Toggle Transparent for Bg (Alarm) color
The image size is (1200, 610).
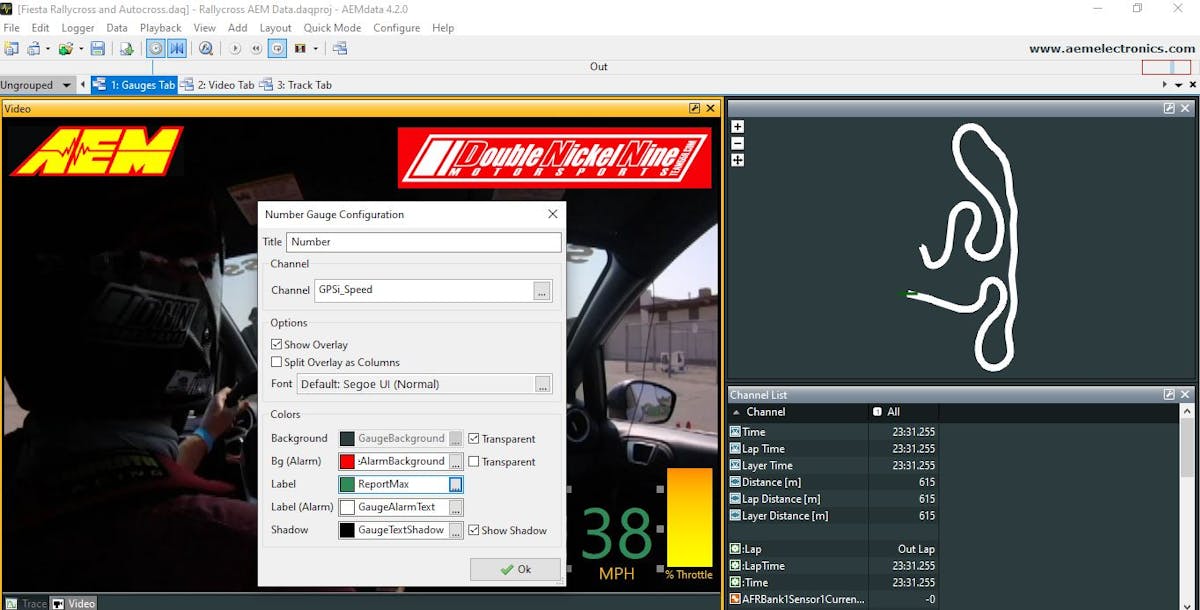[474, 462]
